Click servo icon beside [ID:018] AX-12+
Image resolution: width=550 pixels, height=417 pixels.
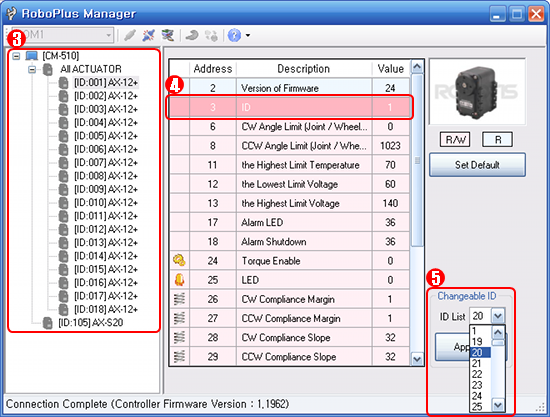tap(63, 309)
